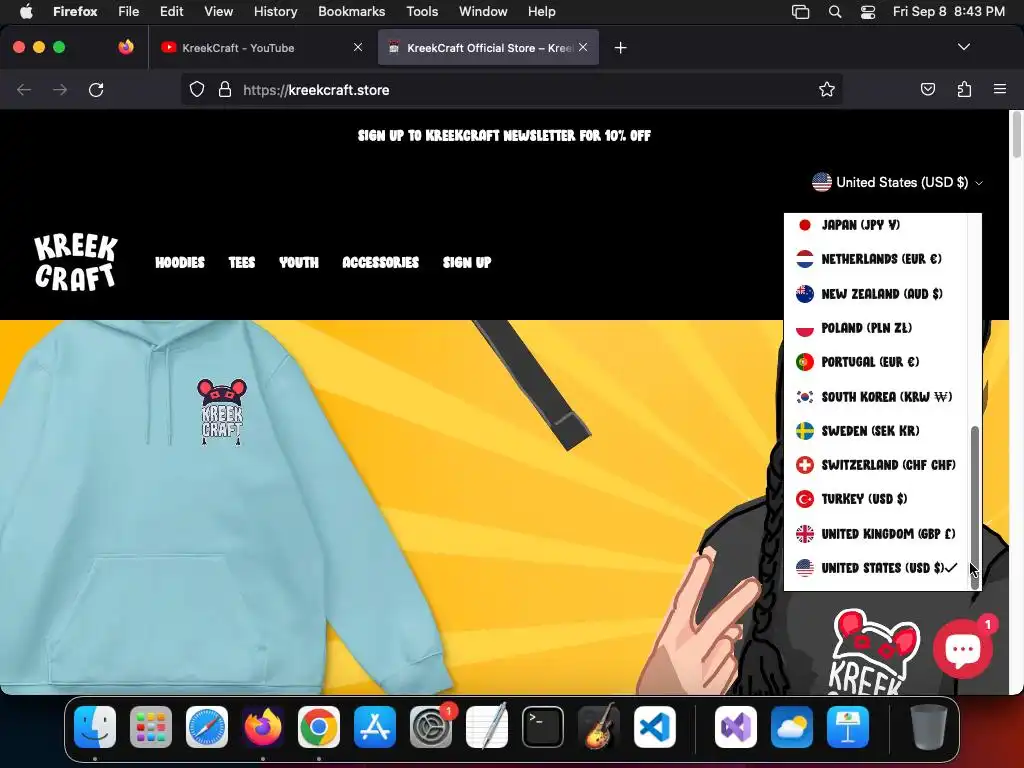
Task: Open the Youth navigation link
Action: point(299,263)
